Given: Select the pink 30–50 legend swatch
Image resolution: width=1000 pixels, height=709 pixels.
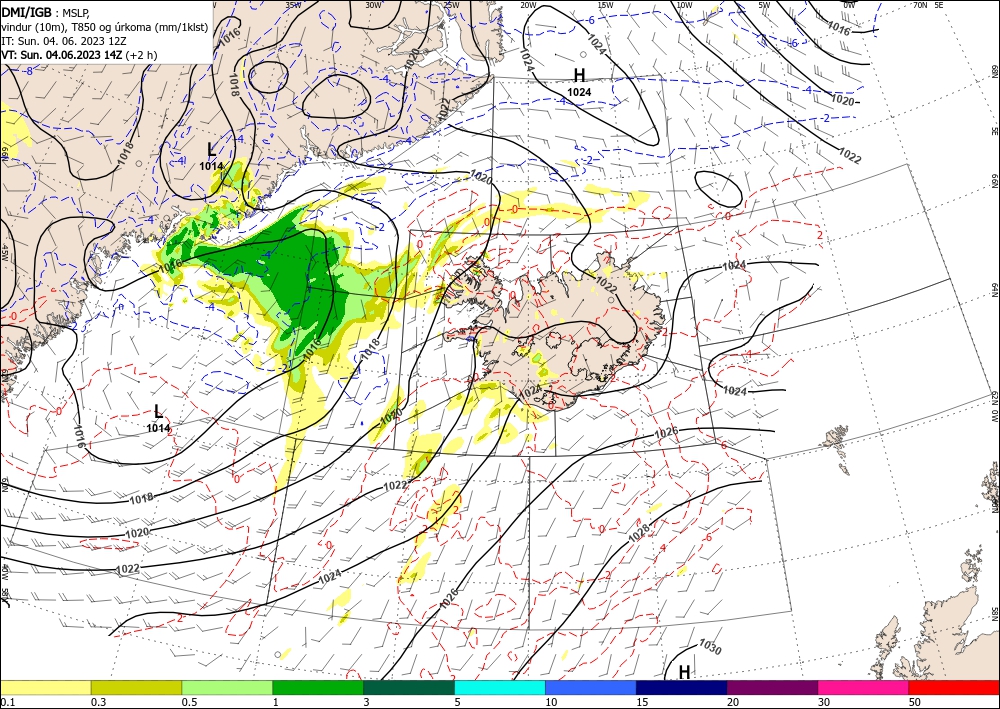Looking at the screenshot, I should pyautogui.click(x=864, y=687).
